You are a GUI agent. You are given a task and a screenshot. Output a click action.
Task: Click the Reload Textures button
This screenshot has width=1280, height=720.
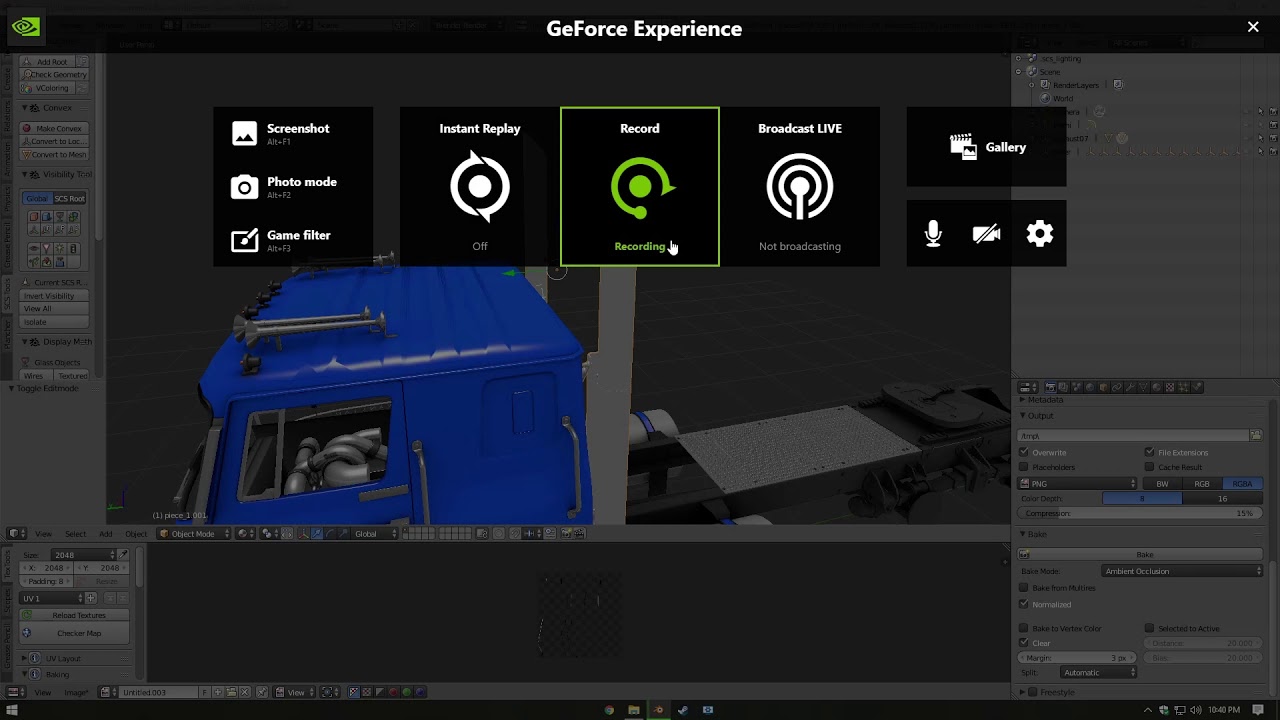coord(75,616)
